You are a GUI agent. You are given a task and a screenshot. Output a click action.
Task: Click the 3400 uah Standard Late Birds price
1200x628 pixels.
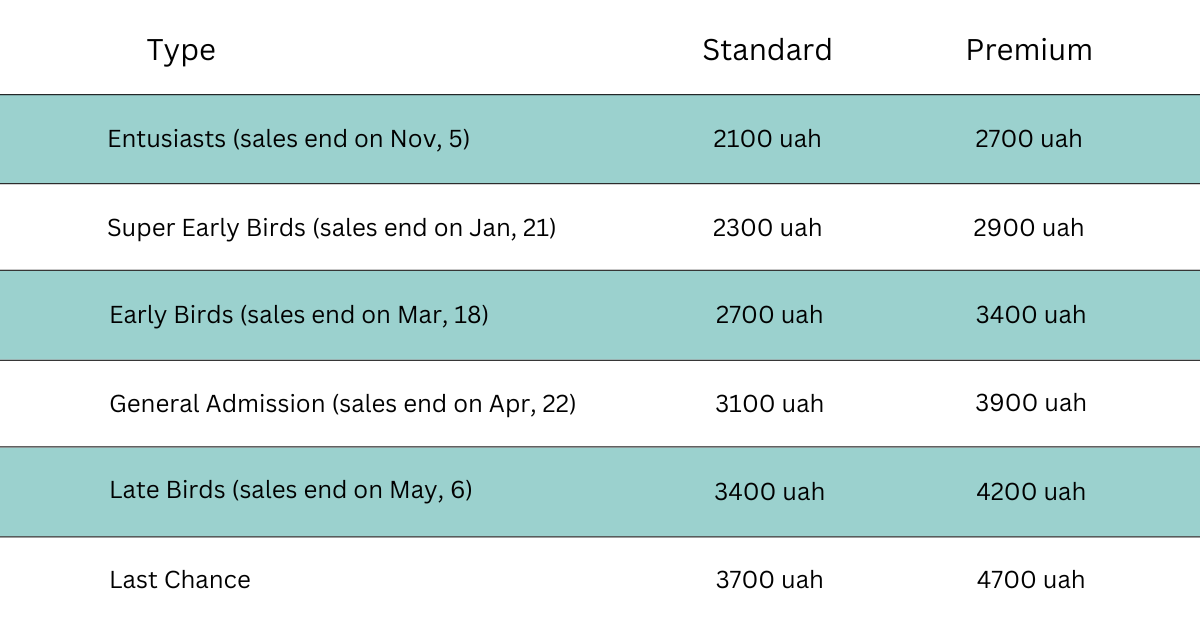point(769,492)
